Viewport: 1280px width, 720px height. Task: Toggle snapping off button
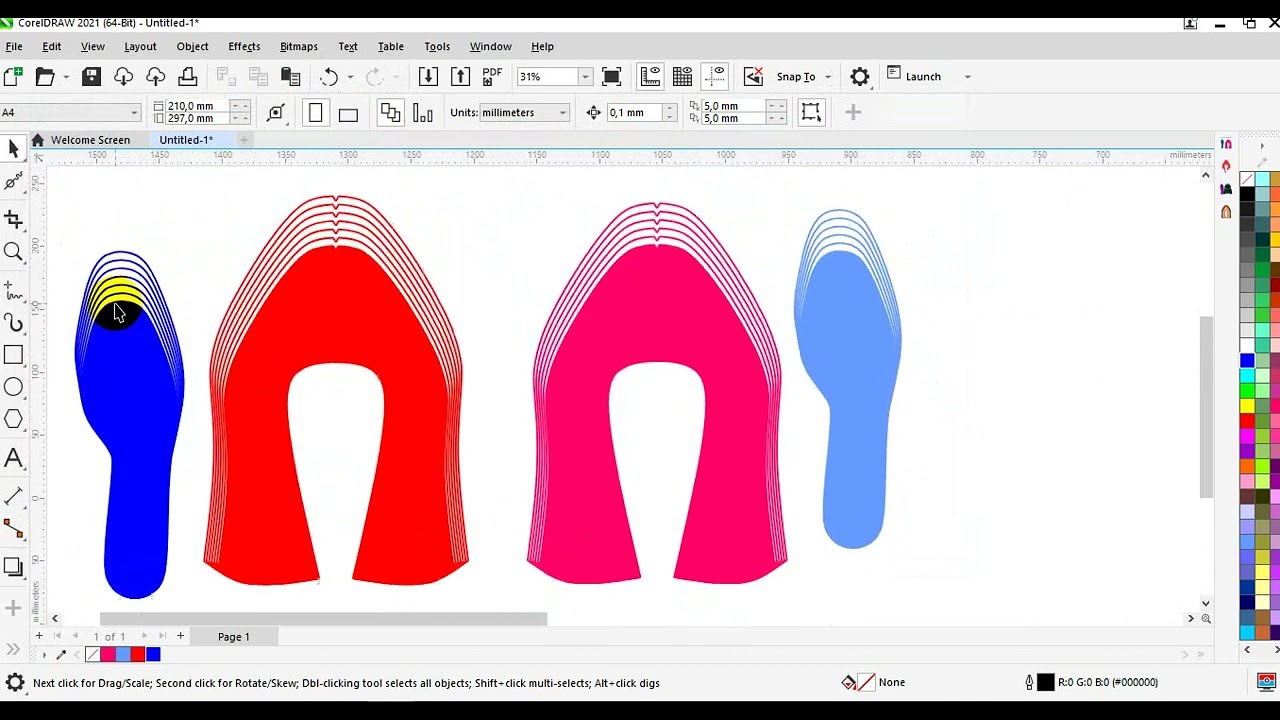(x=753, y=76)
